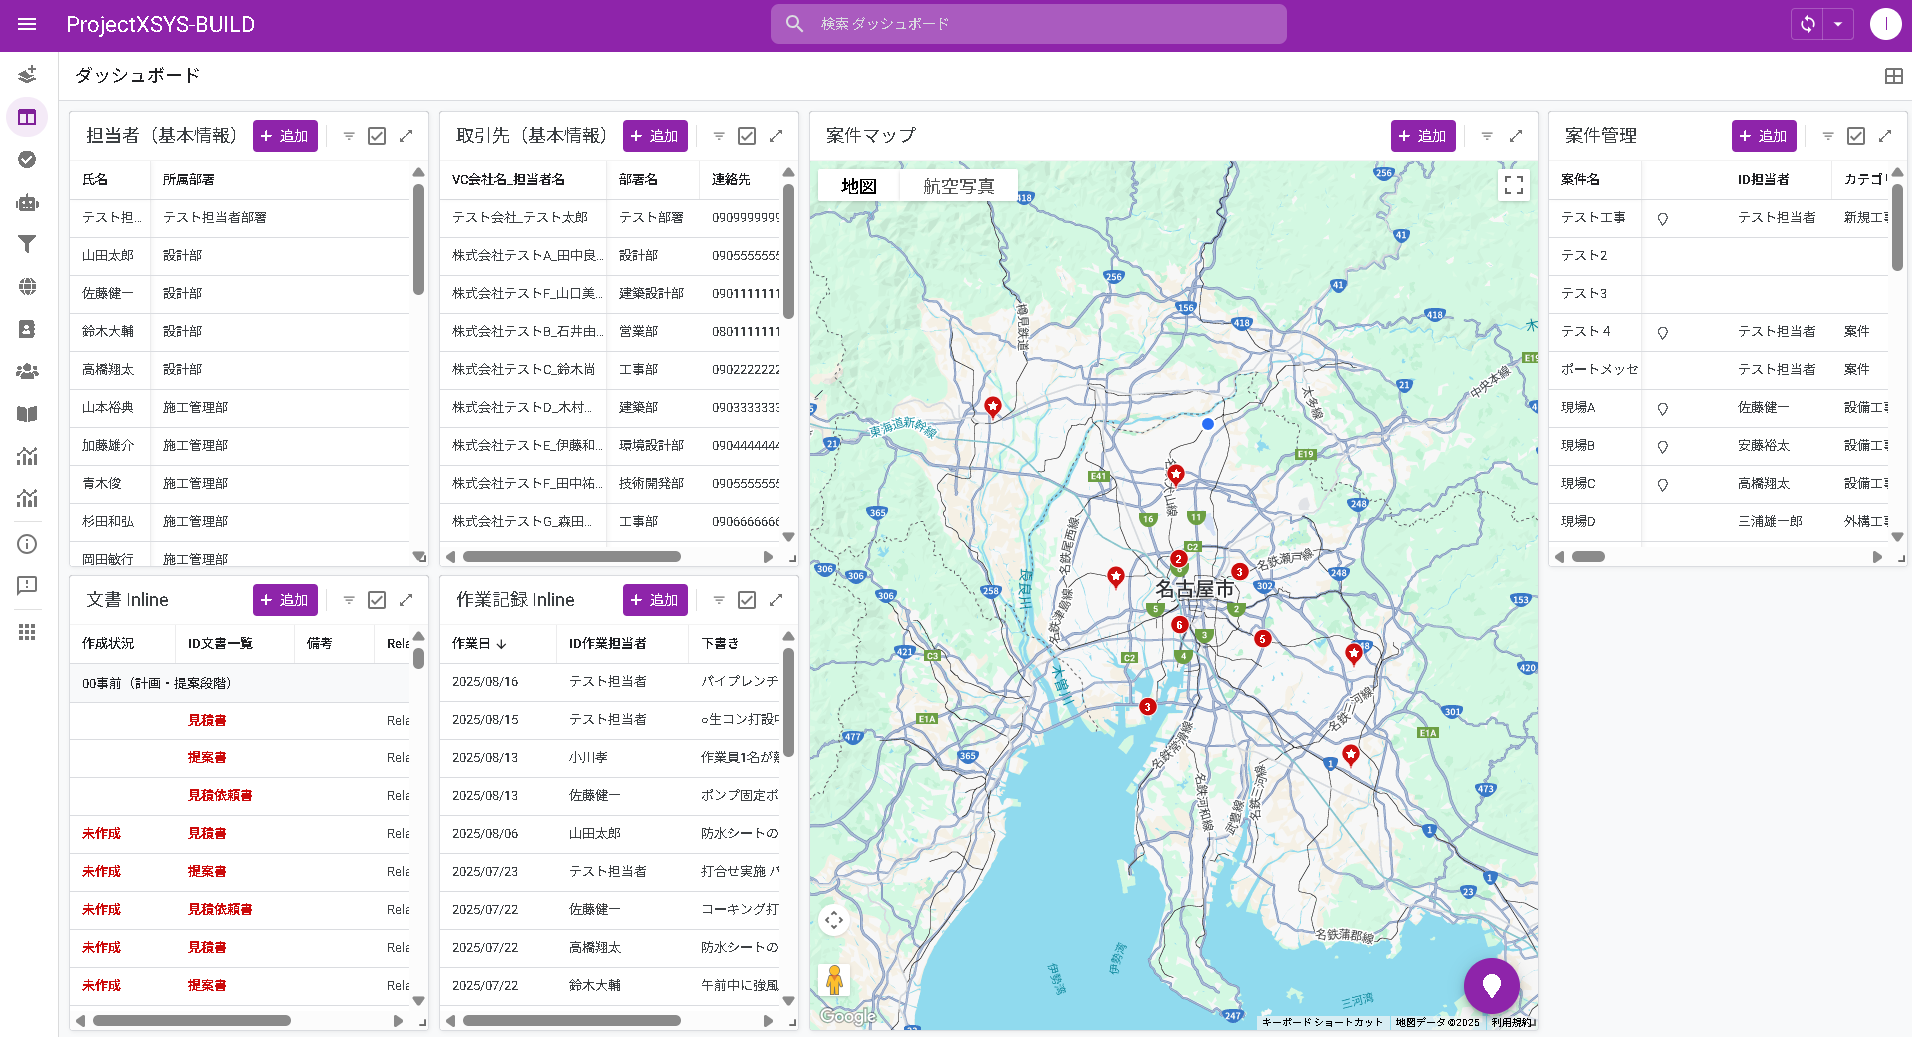Image resolution: width=1912 pixels, height=1037 pixels.
Task: Enable selection checkbox in 文書 Inline panel
Action: point(377,600)
